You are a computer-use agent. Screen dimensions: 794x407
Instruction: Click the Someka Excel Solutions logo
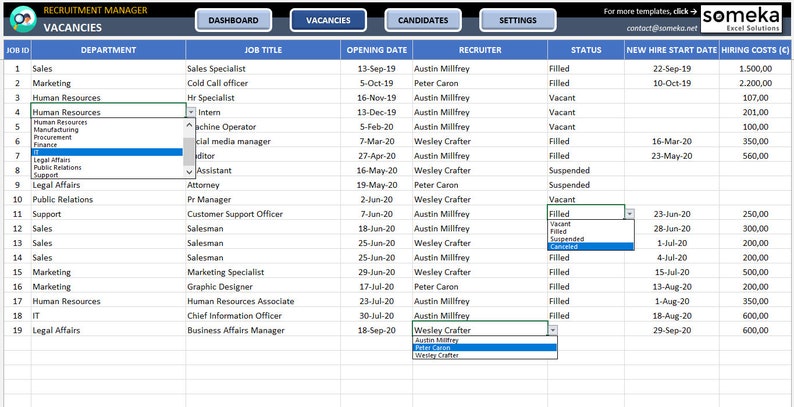(741, 19)
